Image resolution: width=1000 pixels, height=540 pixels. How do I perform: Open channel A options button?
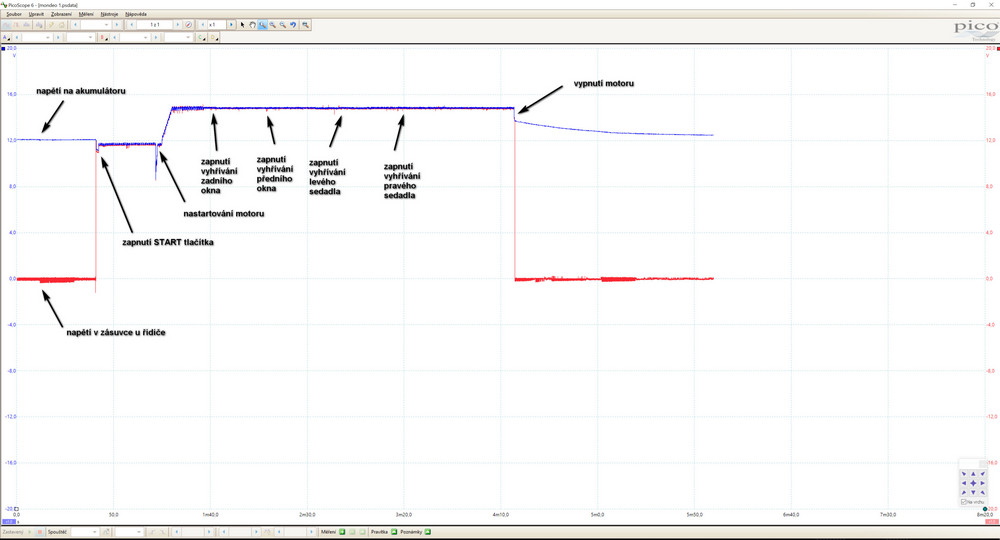(7, 37)
